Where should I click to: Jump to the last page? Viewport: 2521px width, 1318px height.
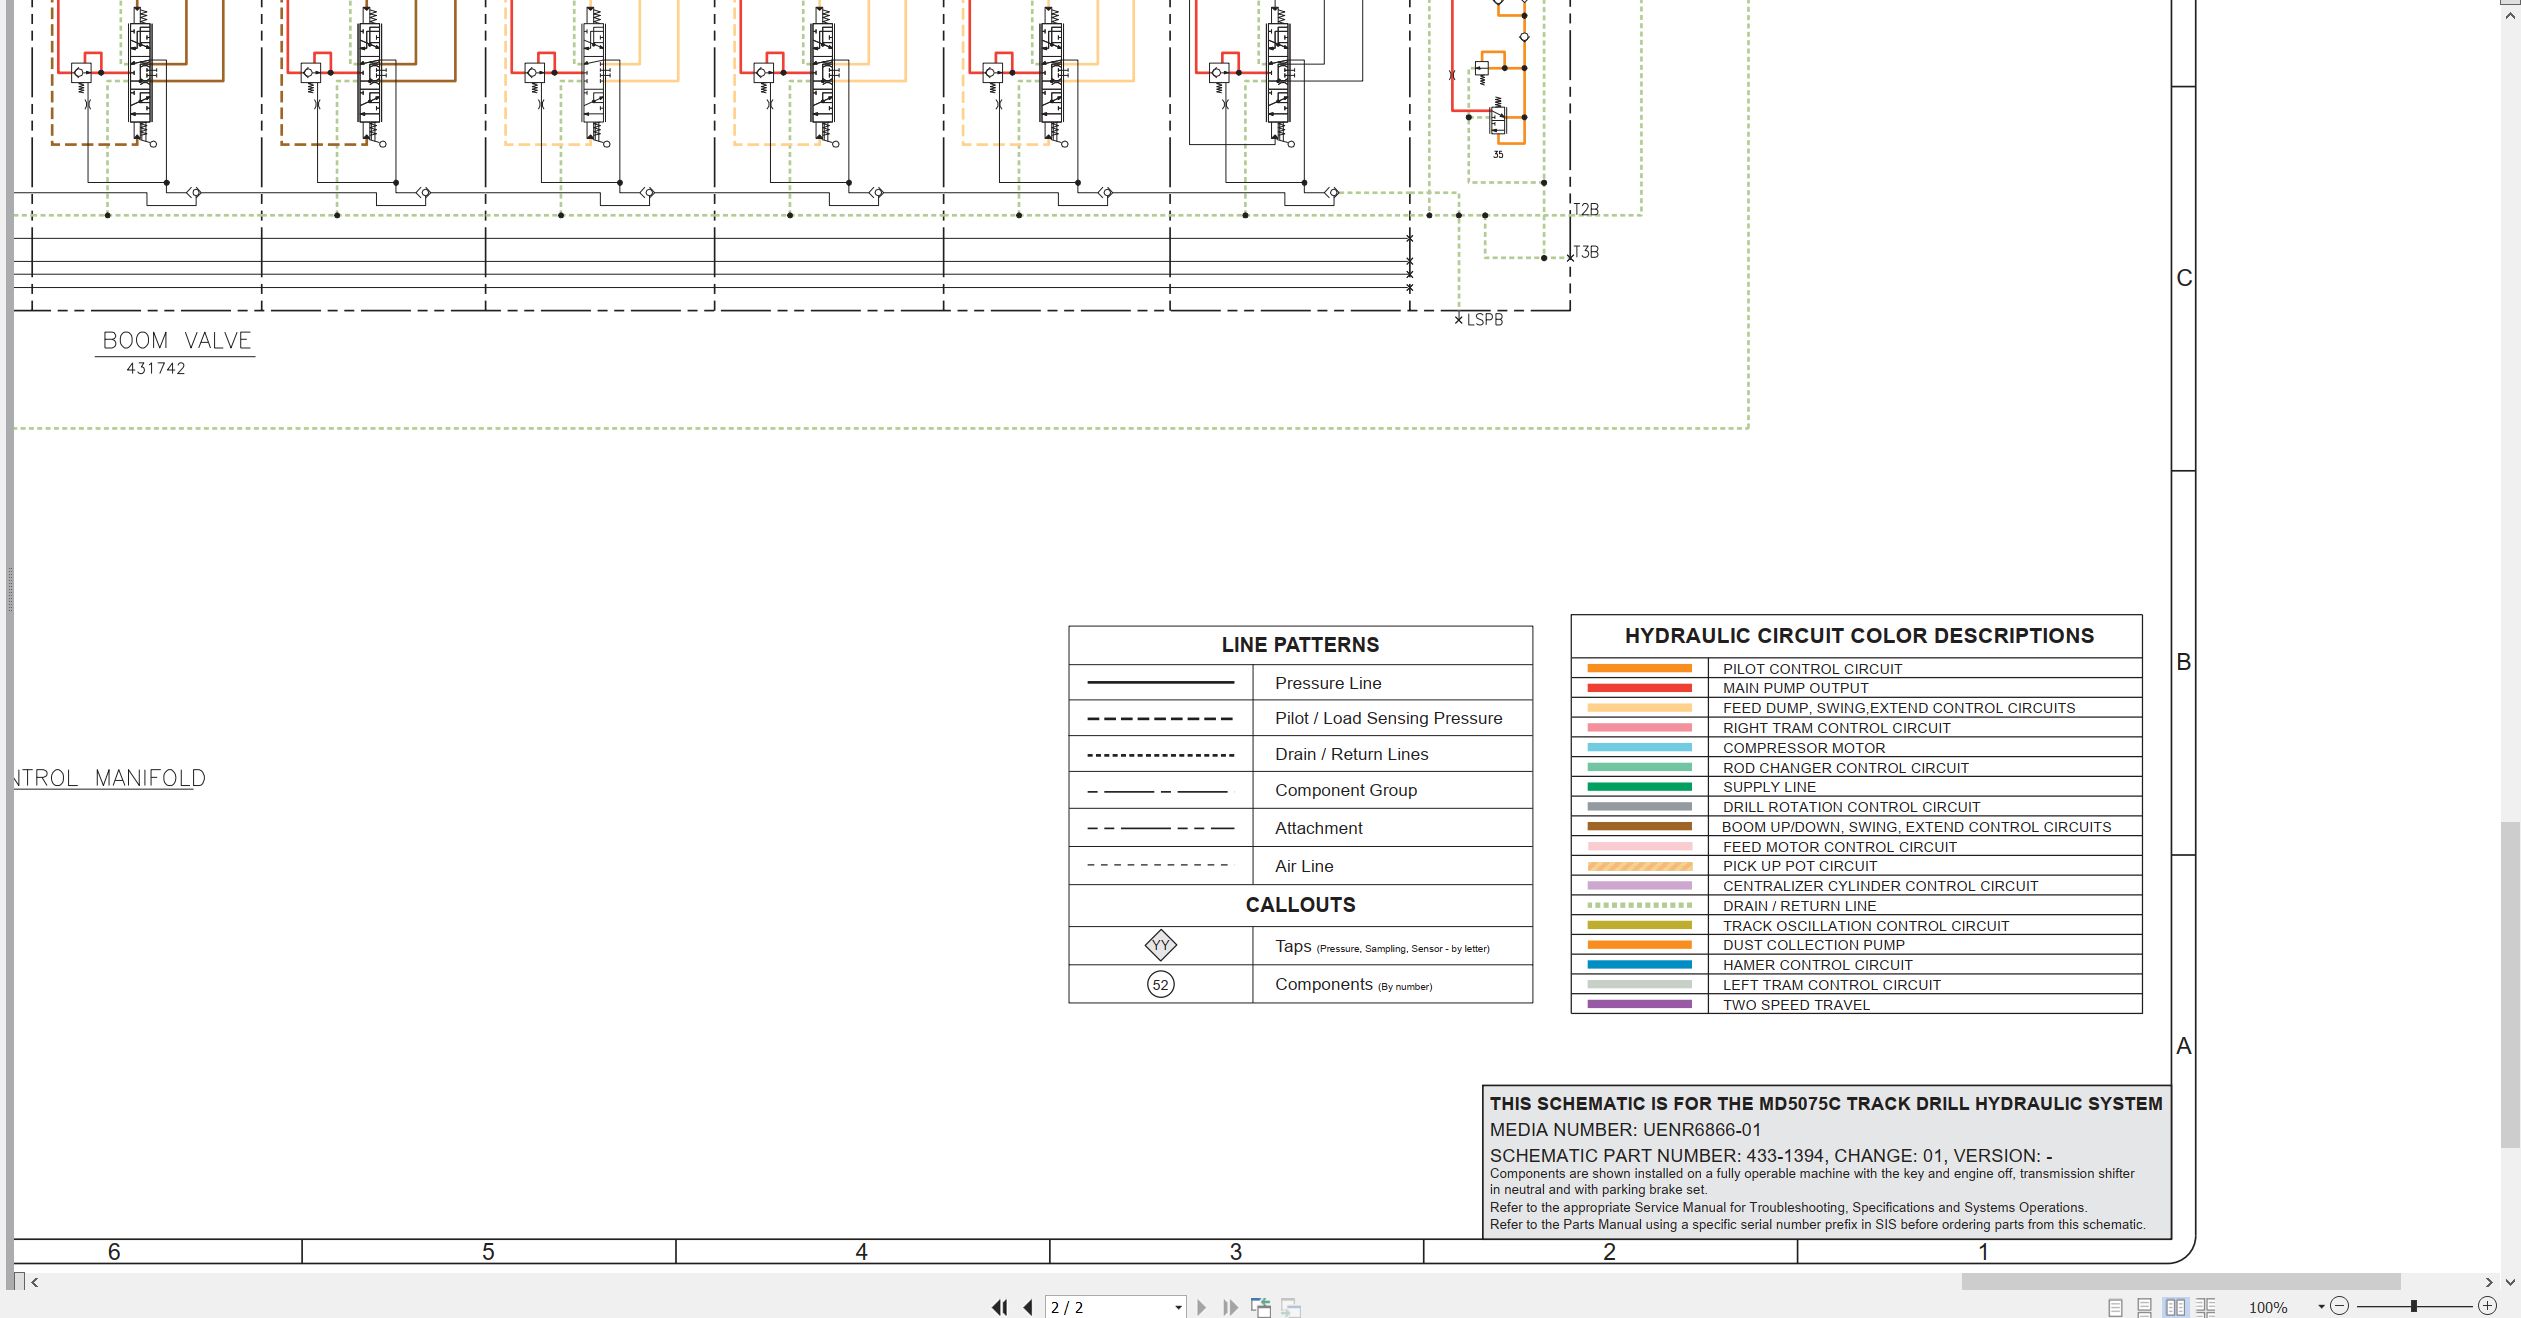1230,1306
